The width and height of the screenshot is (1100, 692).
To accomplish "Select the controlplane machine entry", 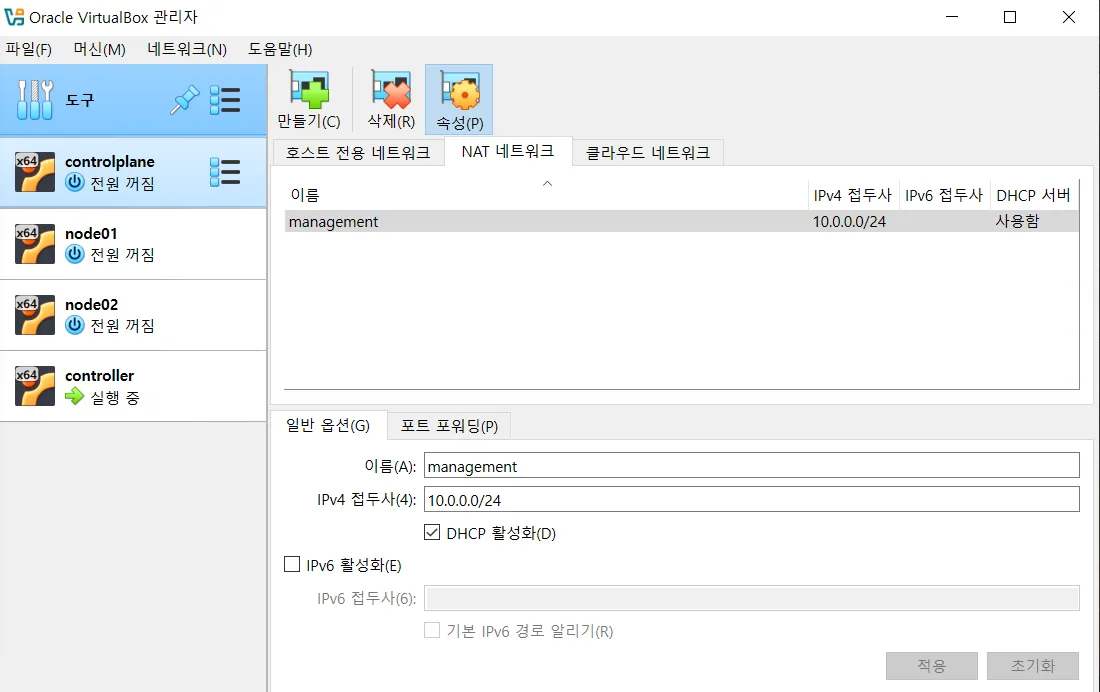I will click(133, 172).
